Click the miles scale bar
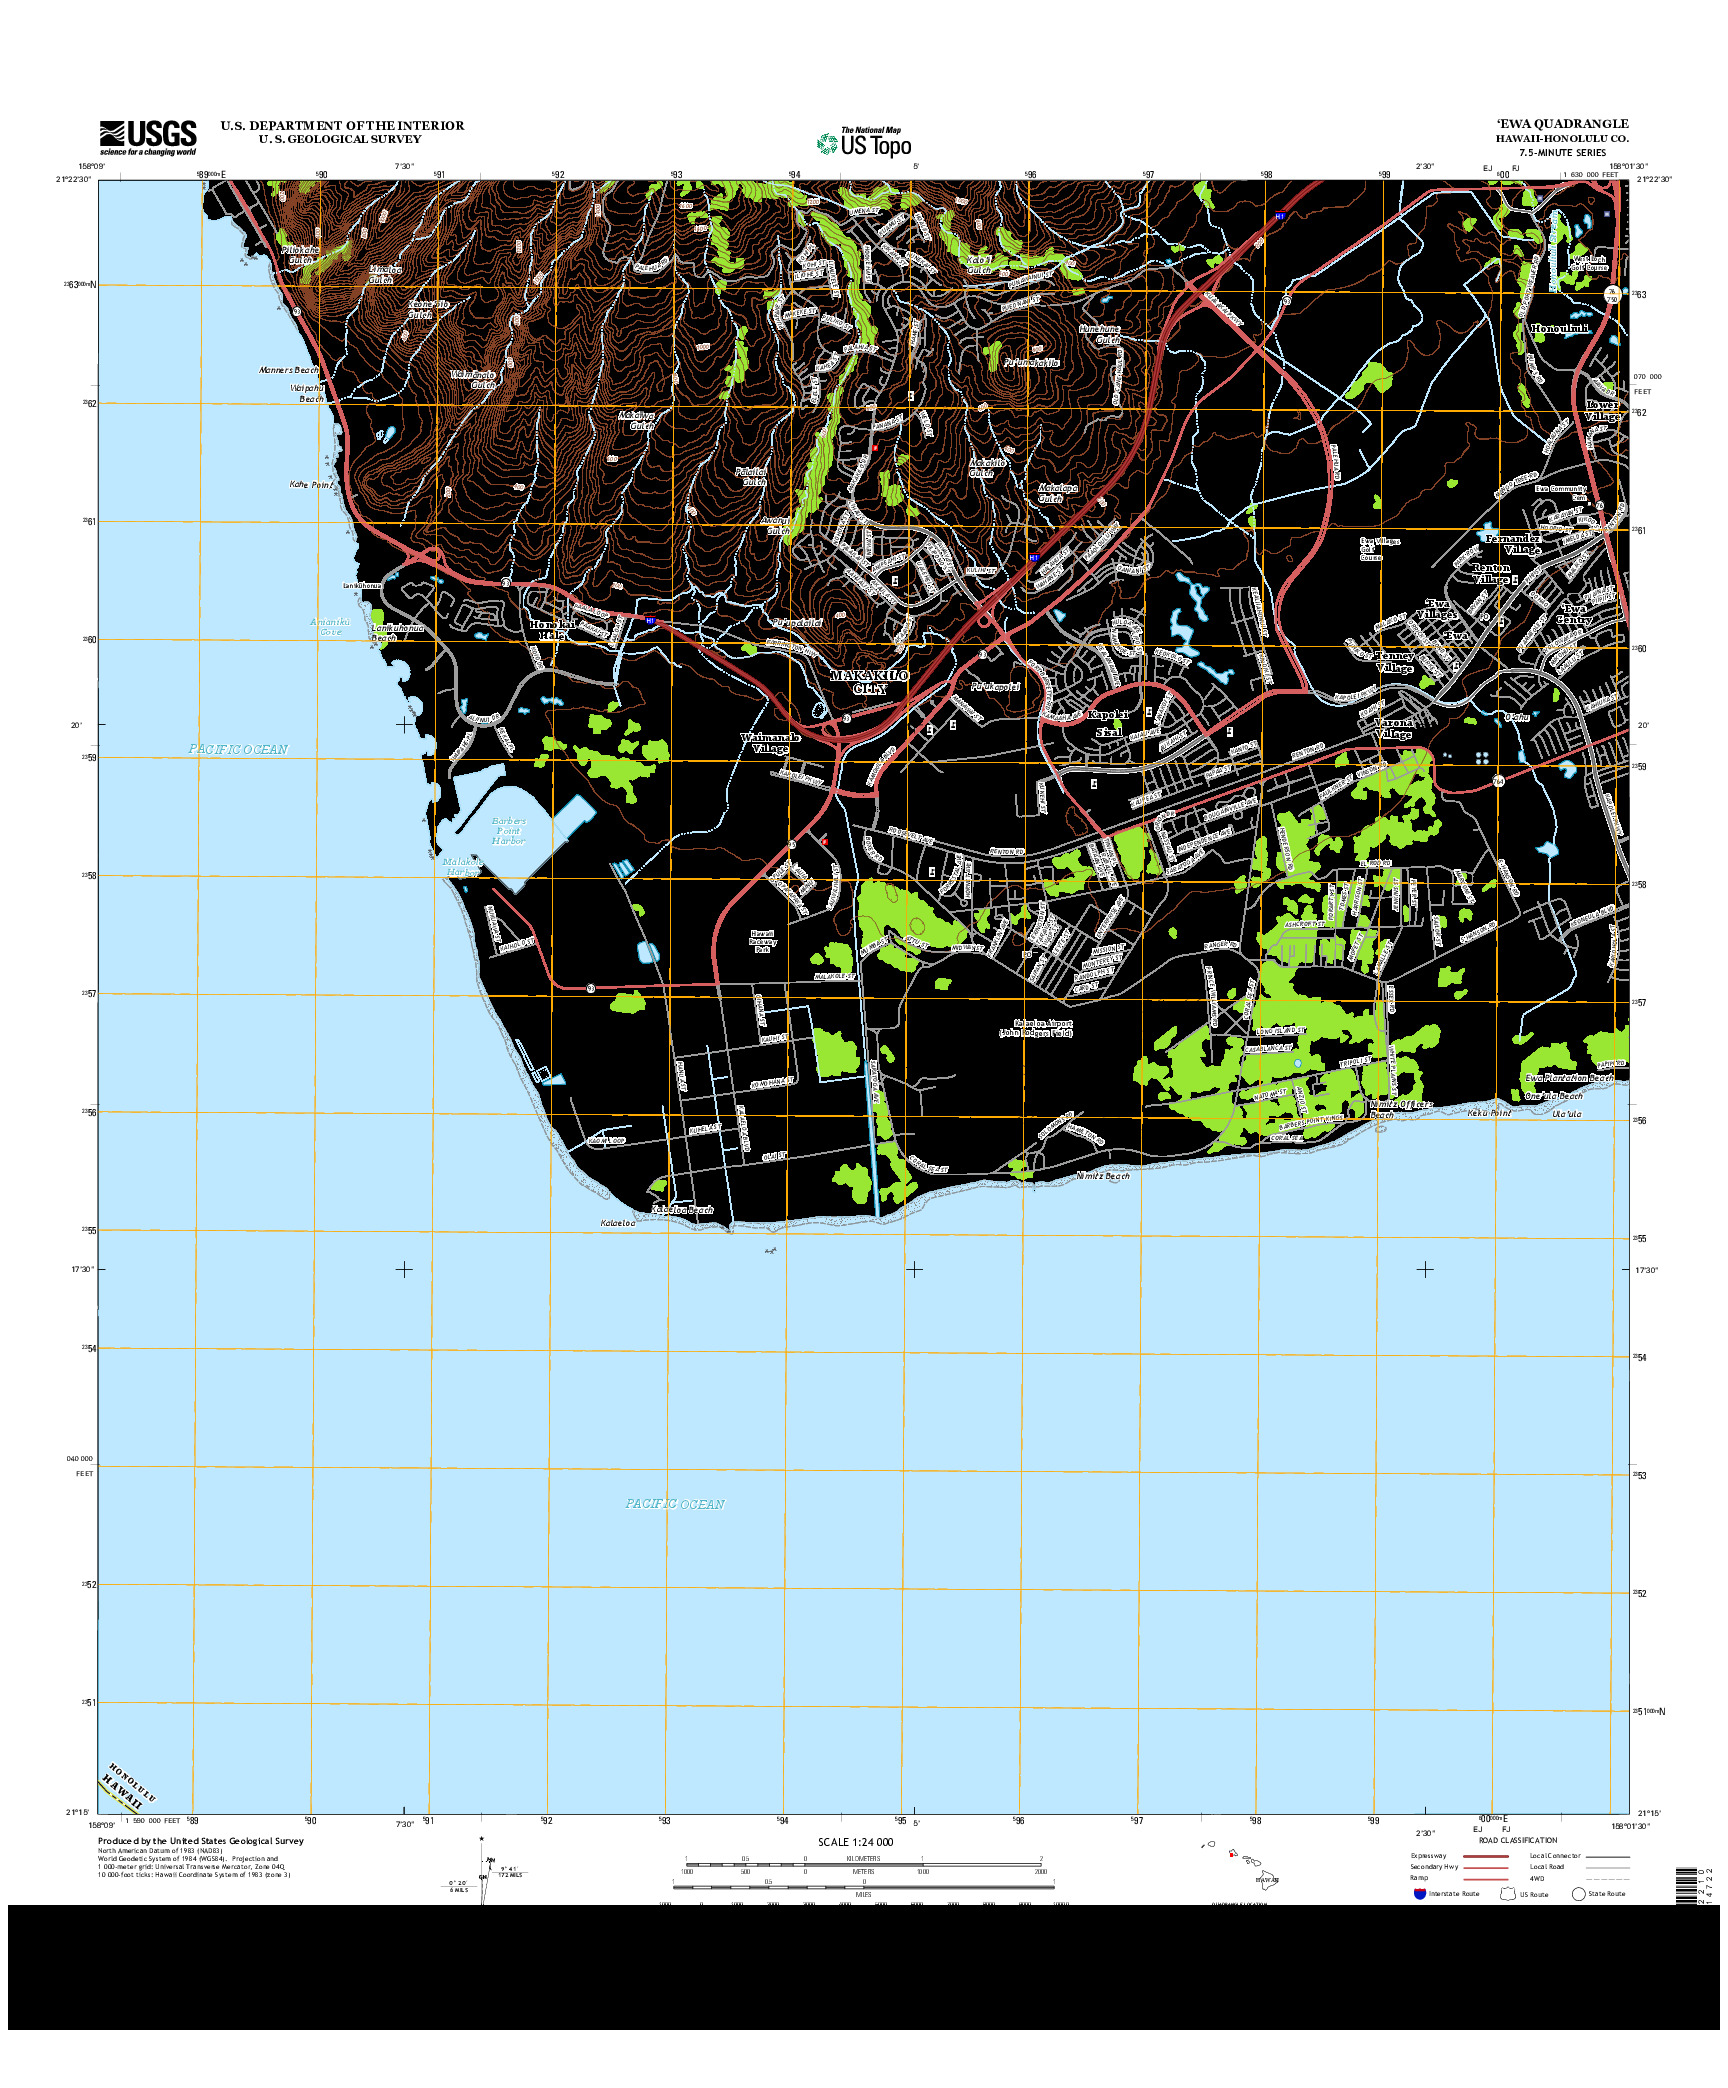The width and height of the screenshot is (1728, 2088). pos(863,1886)
